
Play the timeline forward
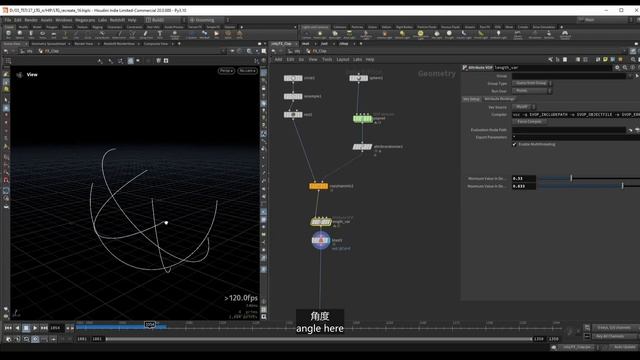[35, 328]
